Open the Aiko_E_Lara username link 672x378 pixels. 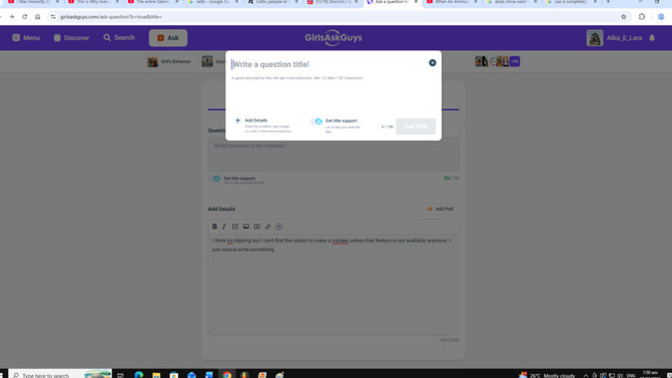624,38
